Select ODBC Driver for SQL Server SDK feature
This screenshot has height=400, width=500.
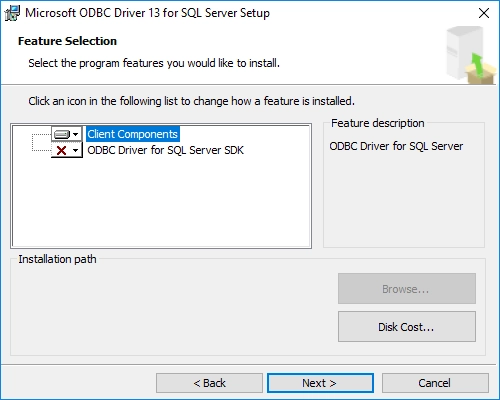[165, 150]
